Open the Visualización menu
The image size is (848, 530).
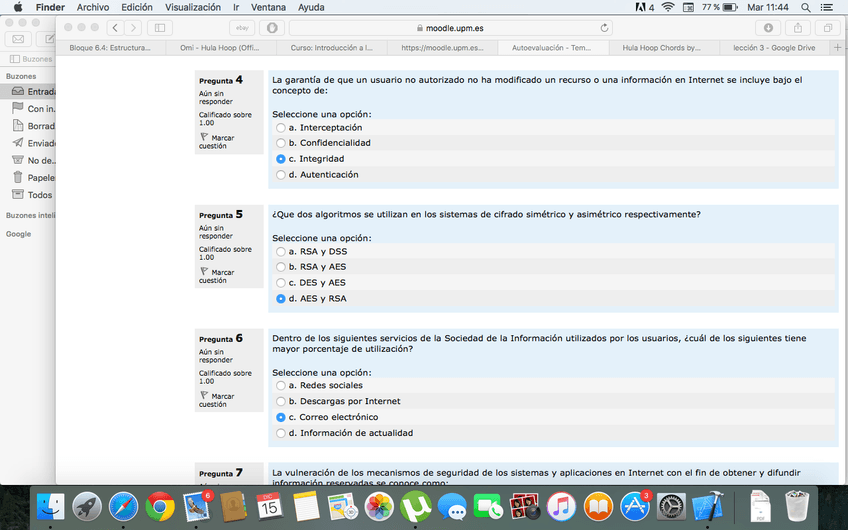192,7
